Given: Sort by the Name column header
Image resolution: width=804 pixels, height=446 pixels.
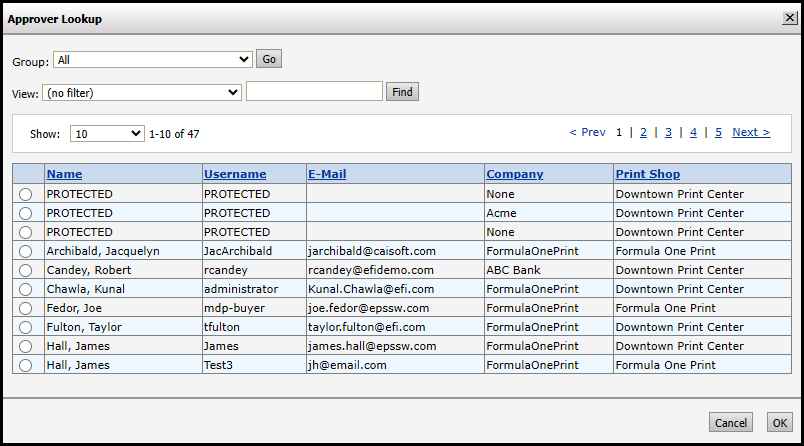Looking at the screenshot, I should pyautogui.click(x=64, y=174).
